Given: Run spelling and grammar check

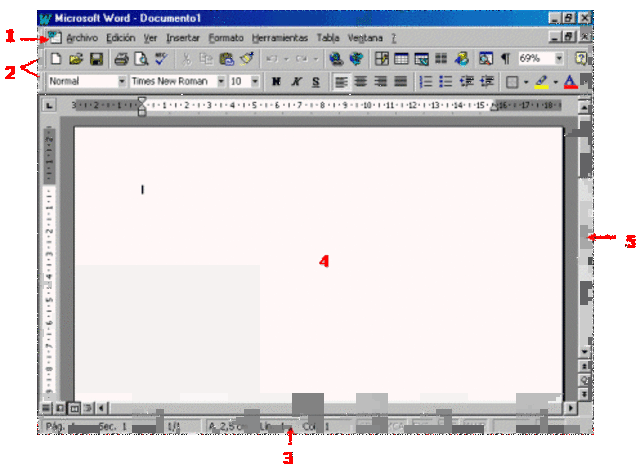Looking at the screenshot, I should (161, 59).
